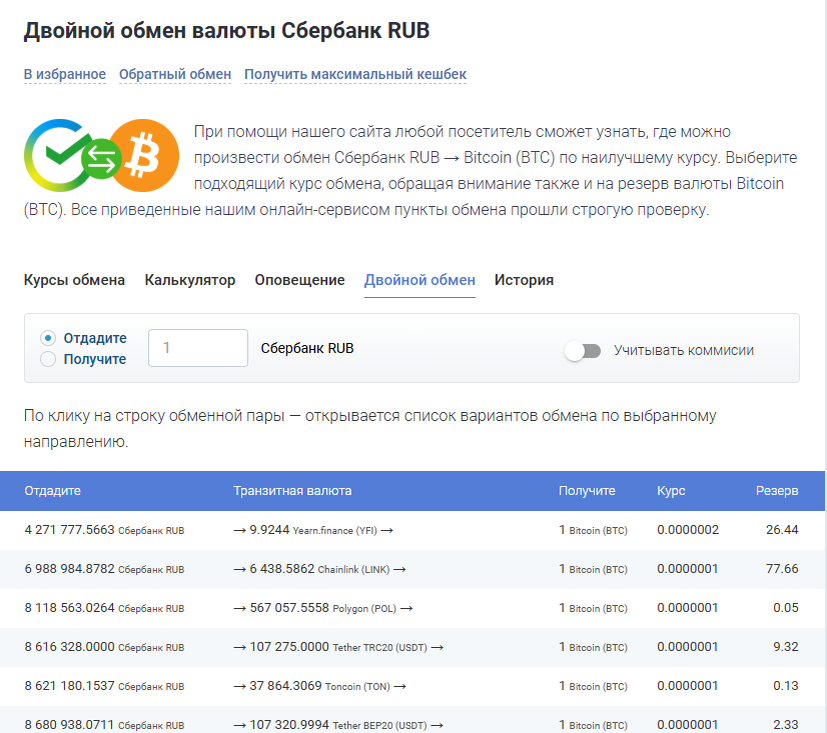
Task: Click the Курс column header
Action: coord(671,491)
